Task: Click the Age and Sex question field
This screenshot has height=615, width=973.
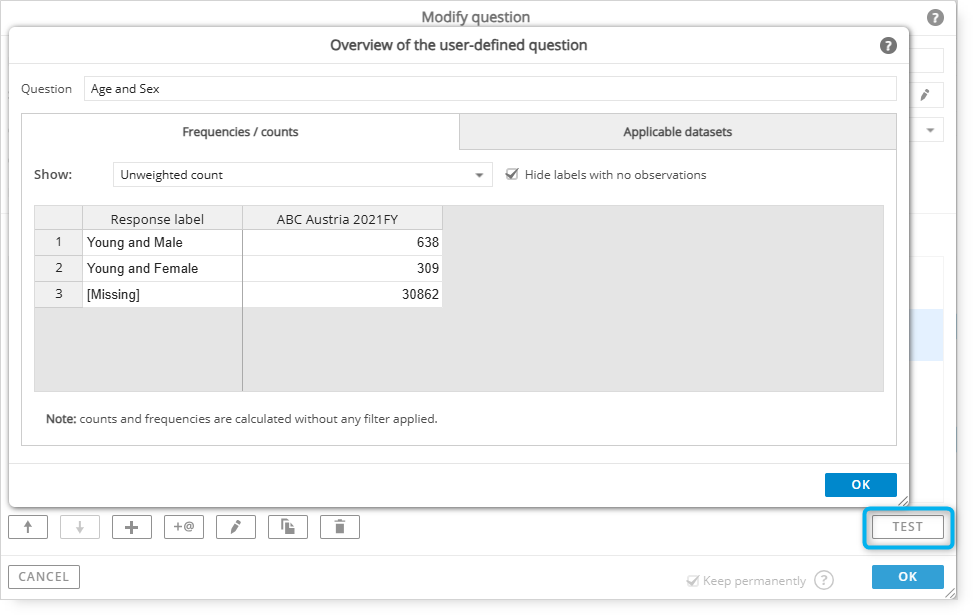Action: 490,89
